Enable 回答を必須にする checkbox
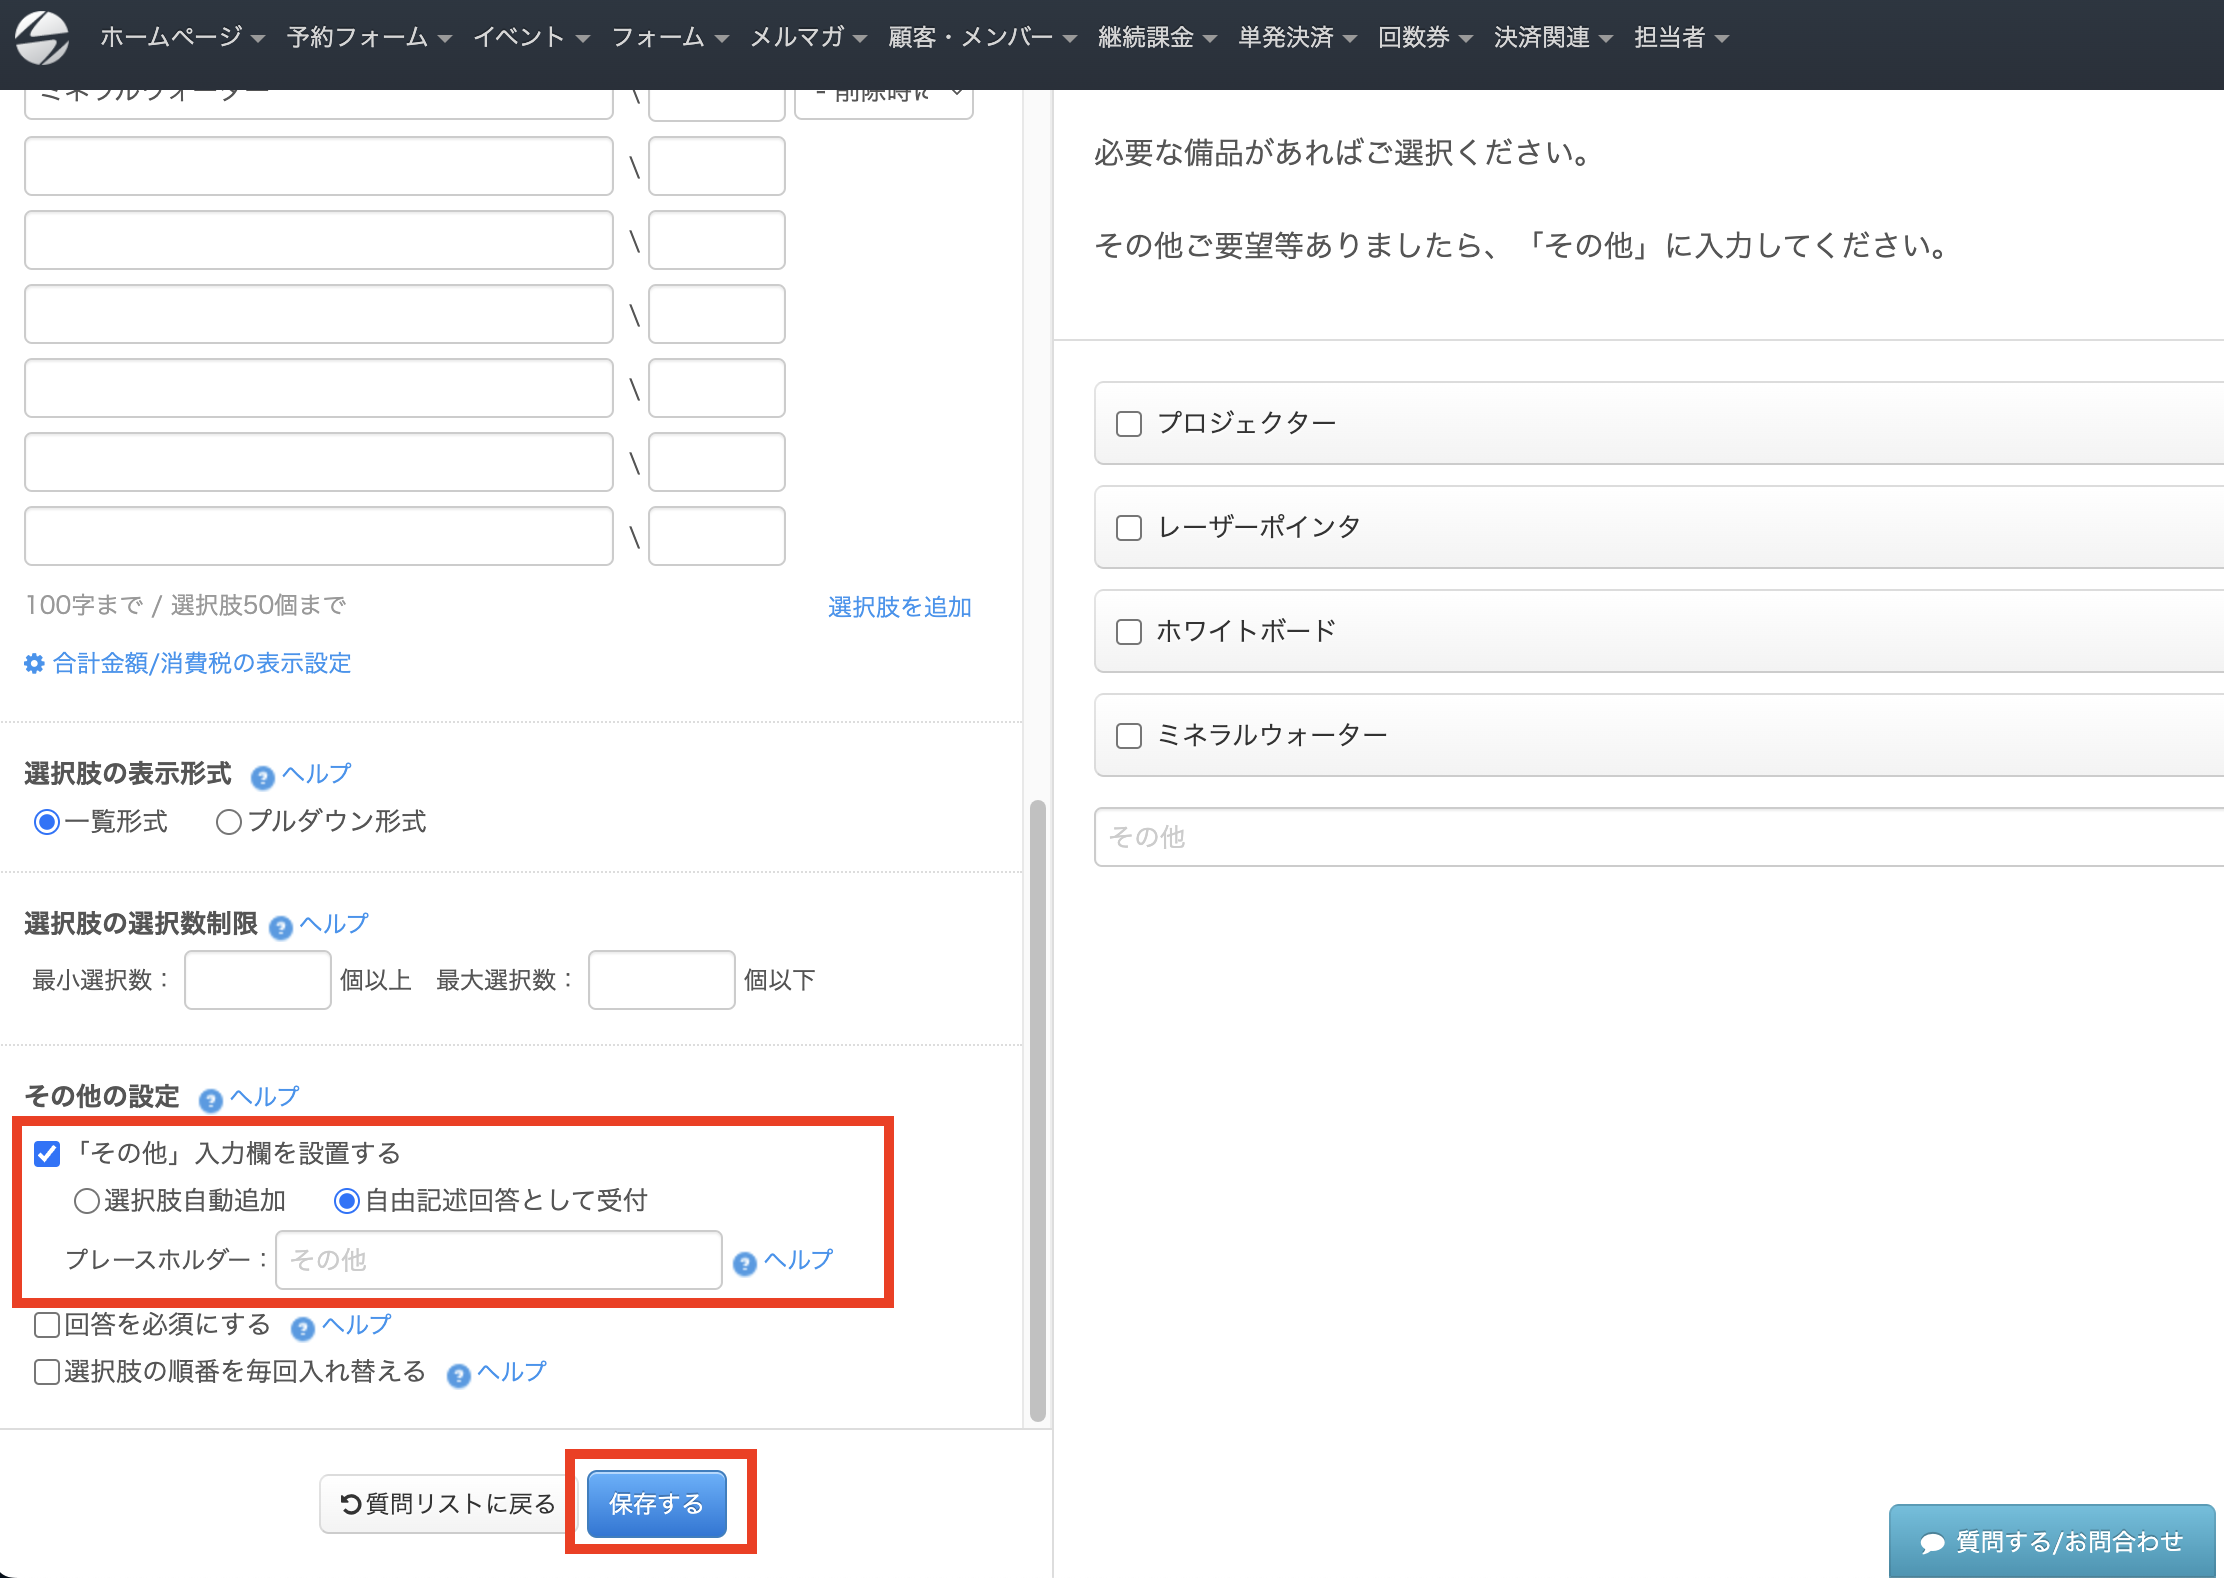The image size is (2224, 1578). click(x=47, y=1325)
